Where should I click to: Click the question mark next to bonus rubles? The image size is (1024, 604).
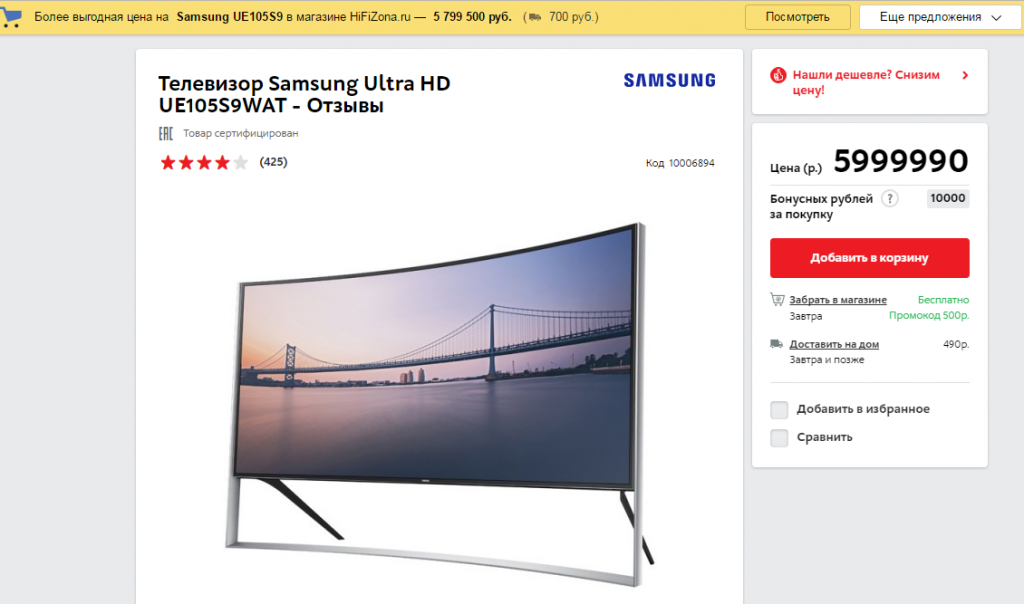[889, 199]
